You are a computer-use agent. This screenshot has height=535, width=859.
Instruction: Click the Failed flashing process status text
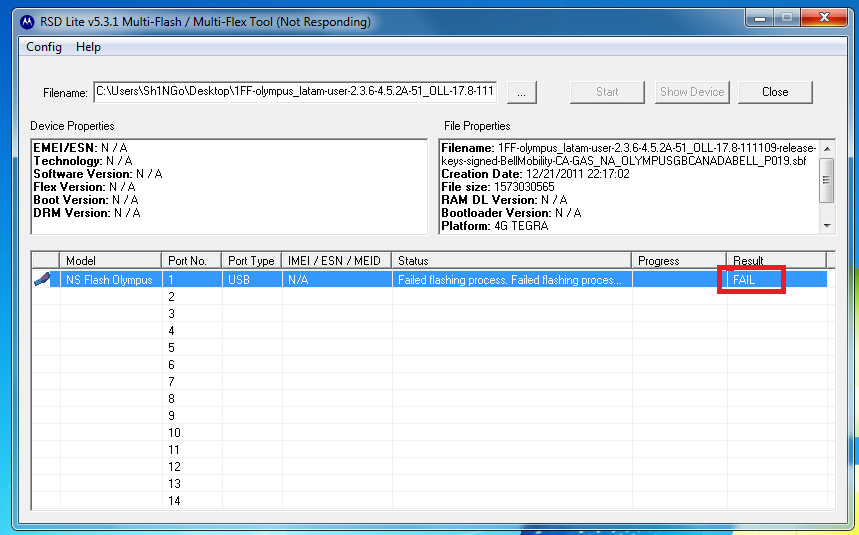509,280
